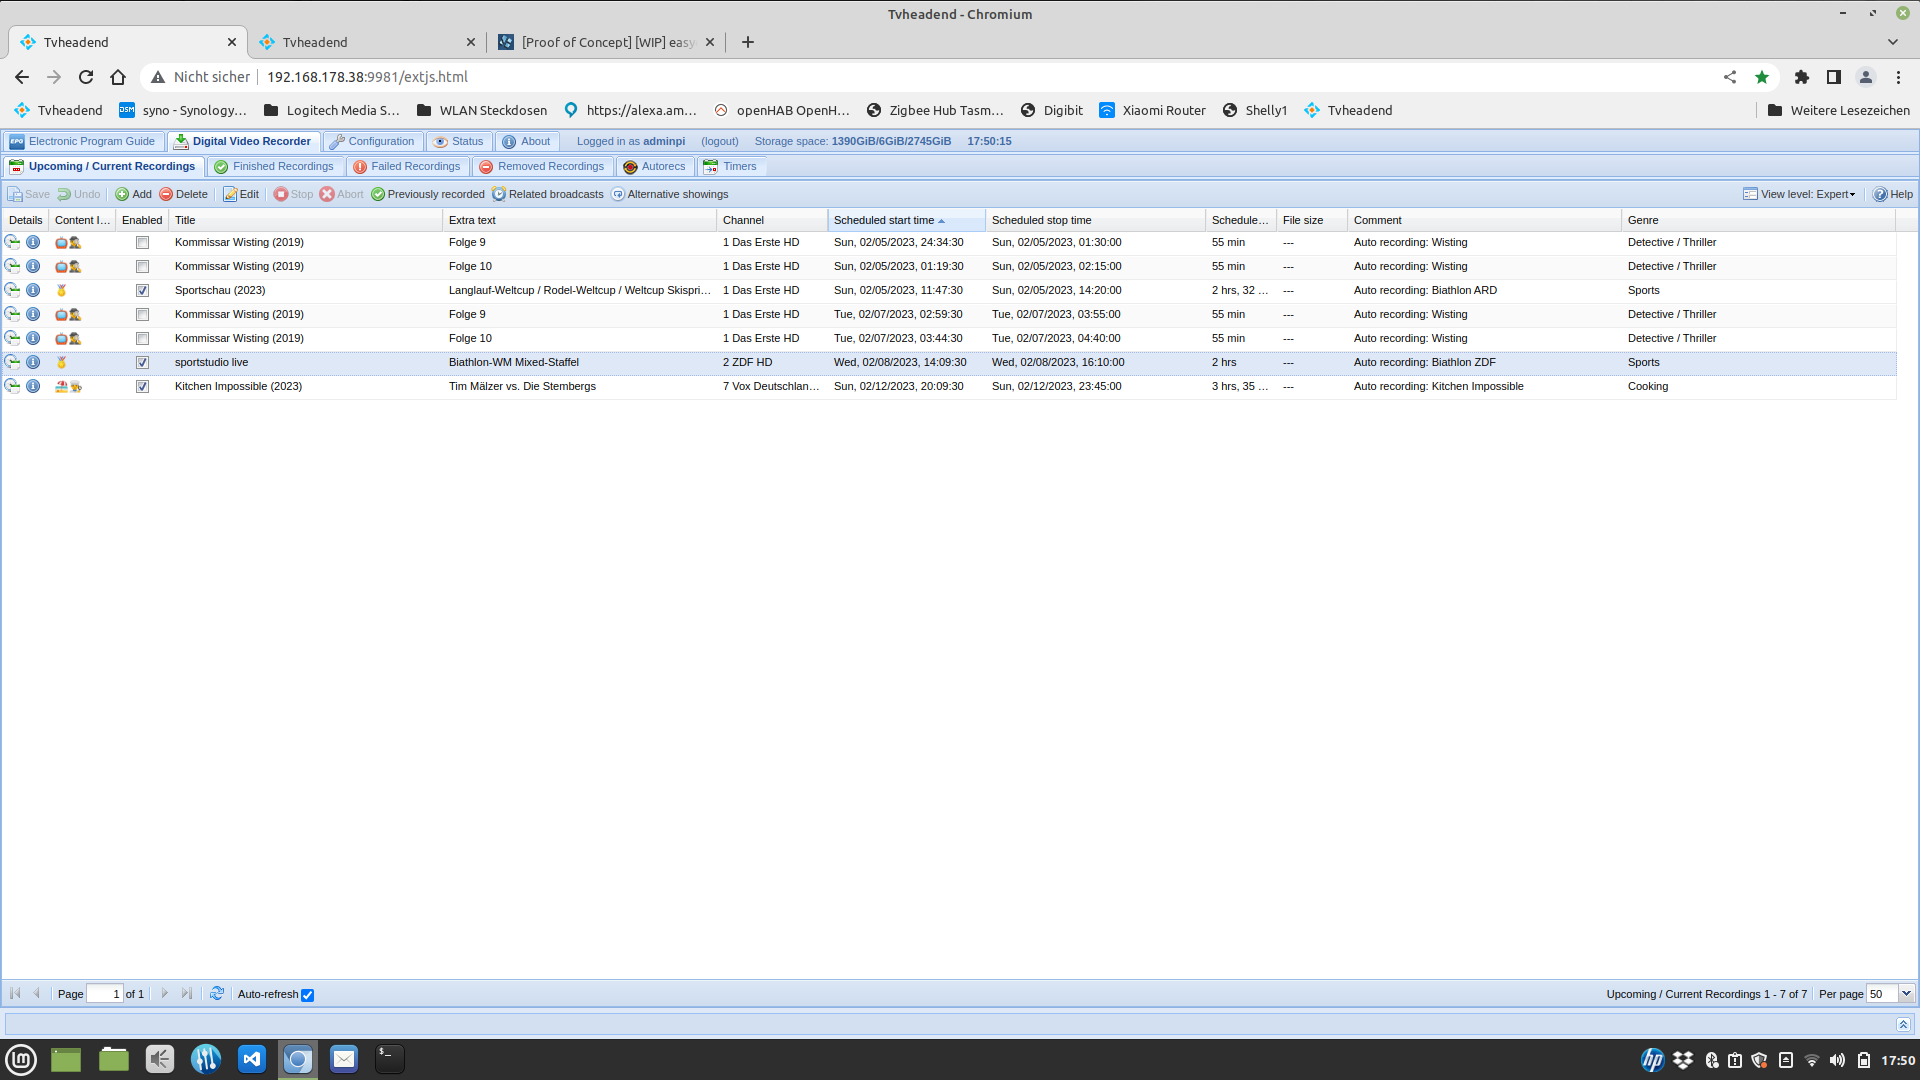Image resolution: width=1920 pixels, height=1080 pixels.
Task: Sort by Scheduled start time column
Action: pos(906,220)
